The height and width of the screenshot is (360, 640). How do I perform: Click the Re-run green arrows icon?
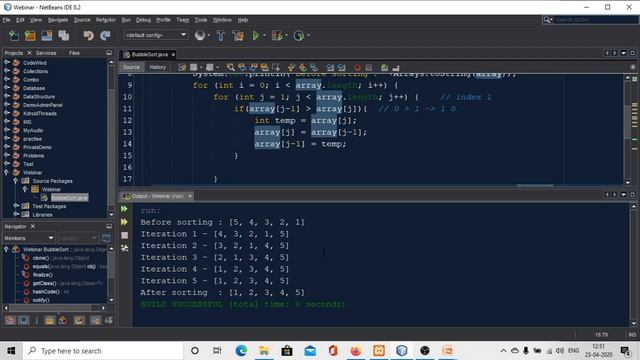[124, 209]
